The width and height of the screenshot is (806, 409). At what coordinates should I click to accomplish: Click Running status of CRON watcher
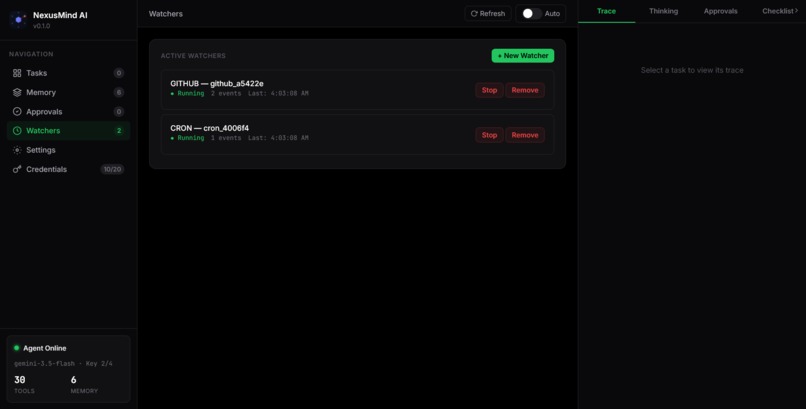pyautogui.click(x=188, y=138)
